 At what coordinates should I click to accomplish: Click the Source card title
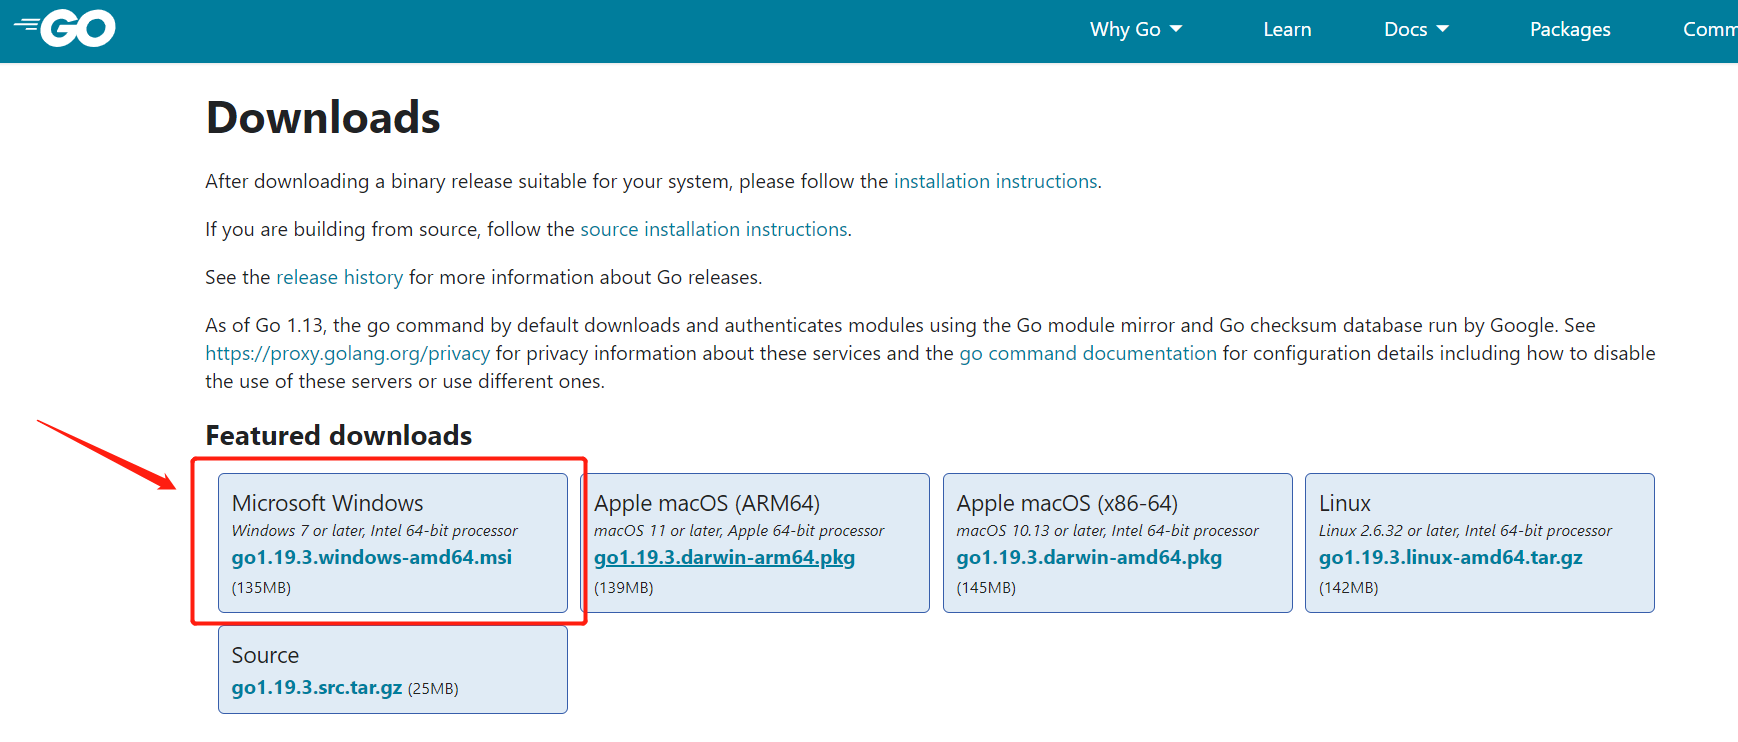click(265, 655)
